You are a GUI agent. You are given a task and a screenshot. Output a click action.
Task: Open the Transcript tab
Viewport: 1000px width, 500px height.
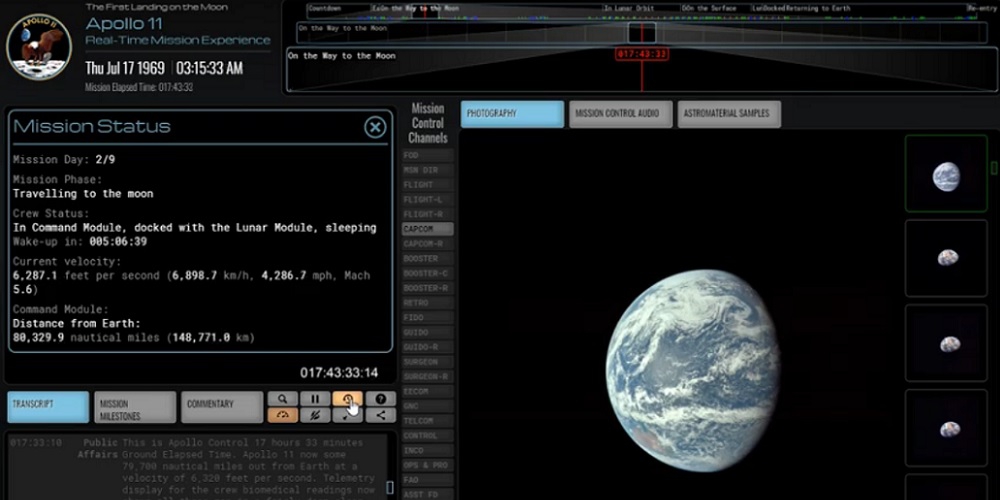(48, 407)
